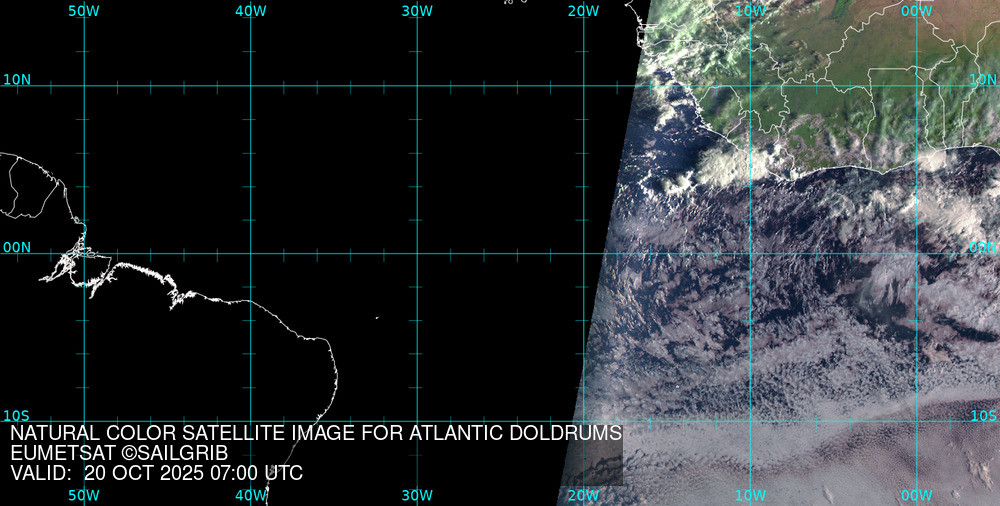Viewport: 1000px width, 506px height.
Task: Click the small isolated island east of Brazil
Action: [377, 319]
